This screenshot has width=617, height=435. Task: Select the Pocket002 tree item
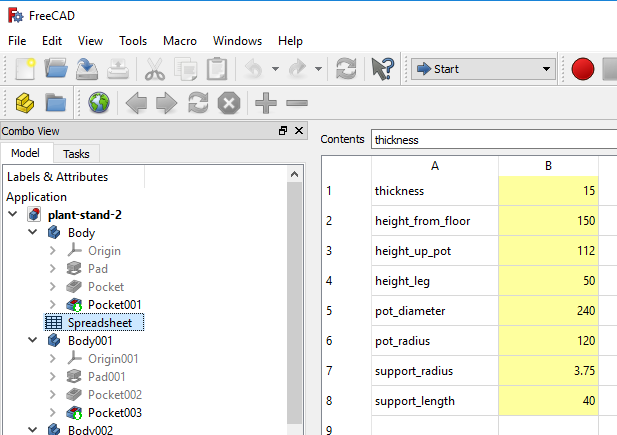(x=115, y=394)
